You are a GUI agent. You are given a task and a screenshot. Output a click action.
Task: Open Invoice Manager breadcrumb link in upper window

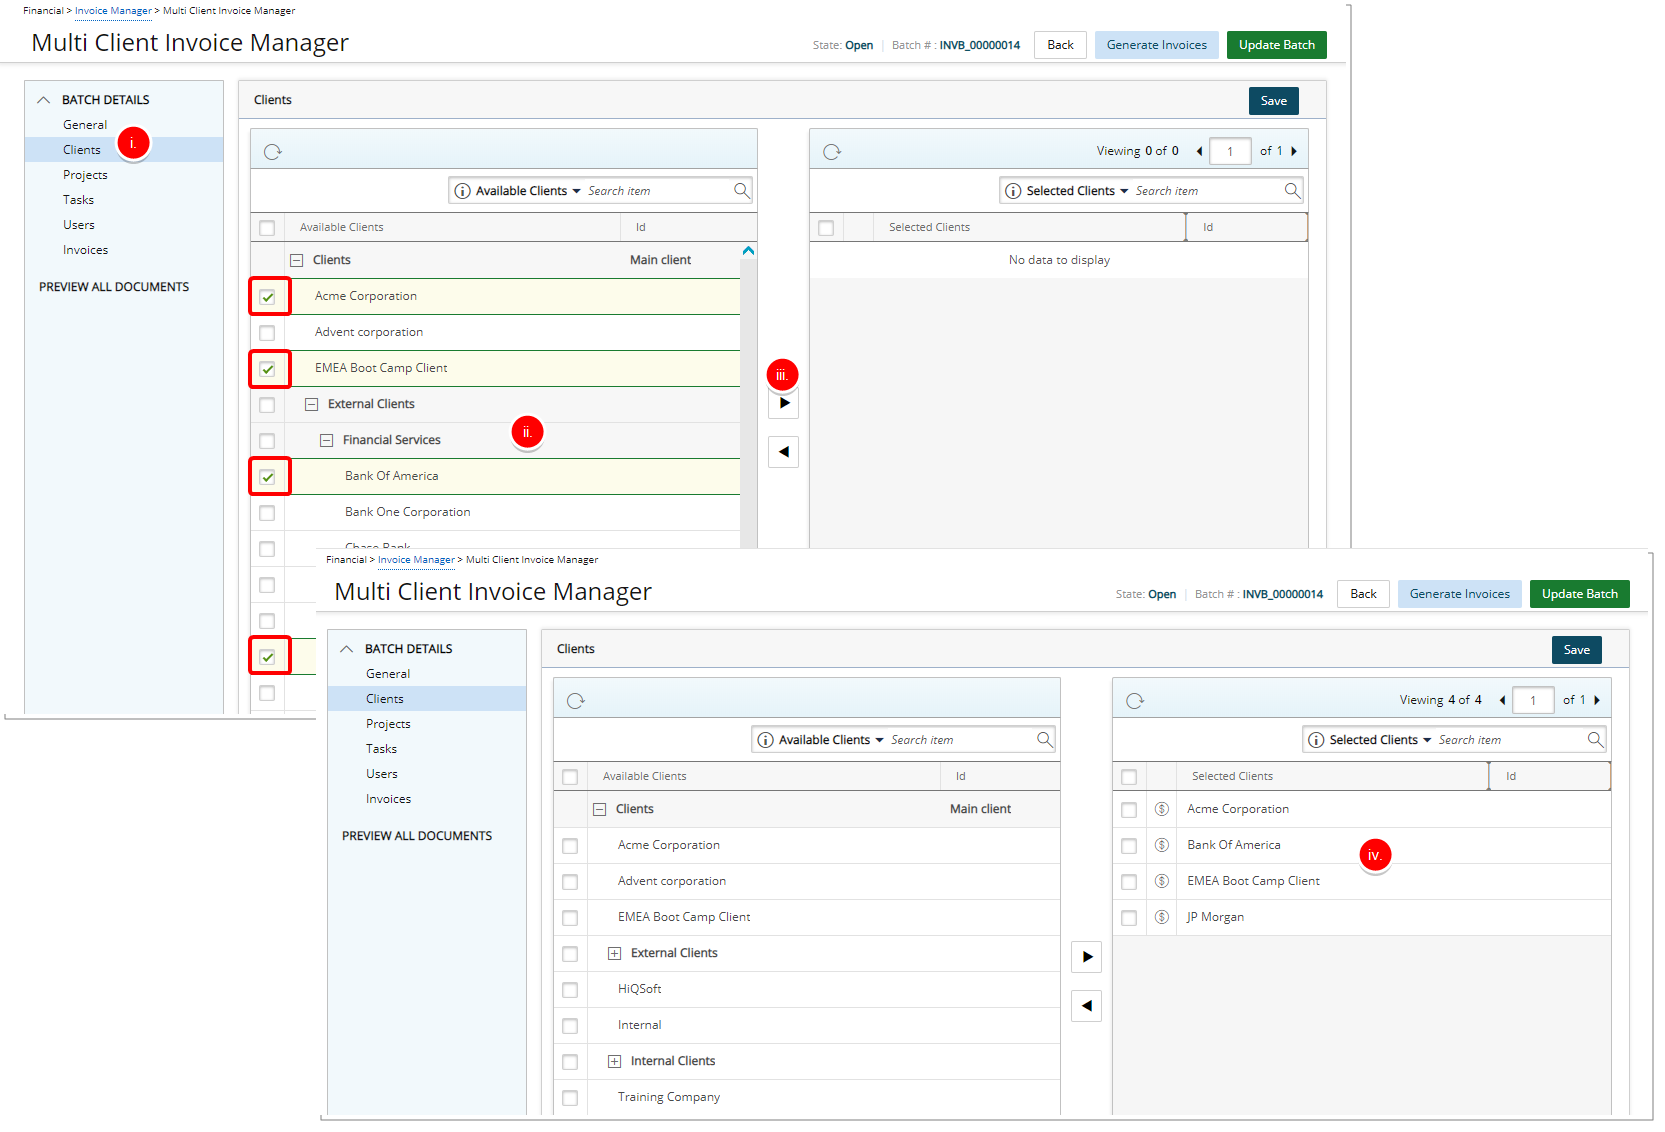pyautogui.click(x=113, y=11)
